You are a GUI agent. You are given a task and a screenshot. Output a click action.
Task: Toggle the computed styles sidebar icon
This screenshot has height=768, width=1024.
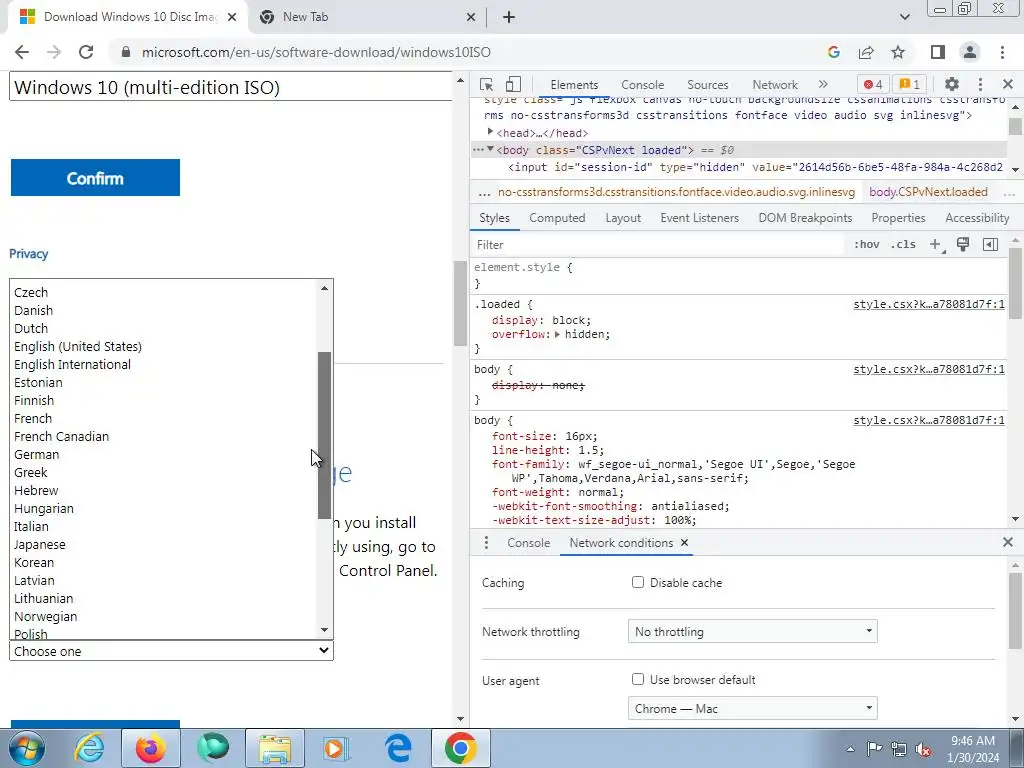coord(990,244)
